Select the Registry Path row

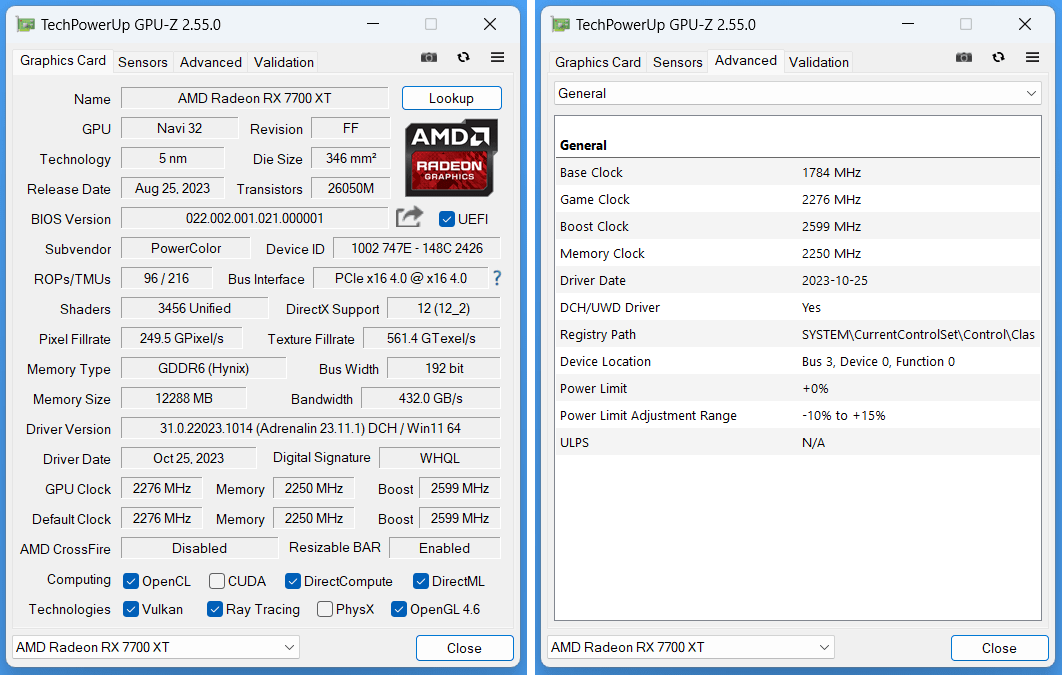click(797, 334)
